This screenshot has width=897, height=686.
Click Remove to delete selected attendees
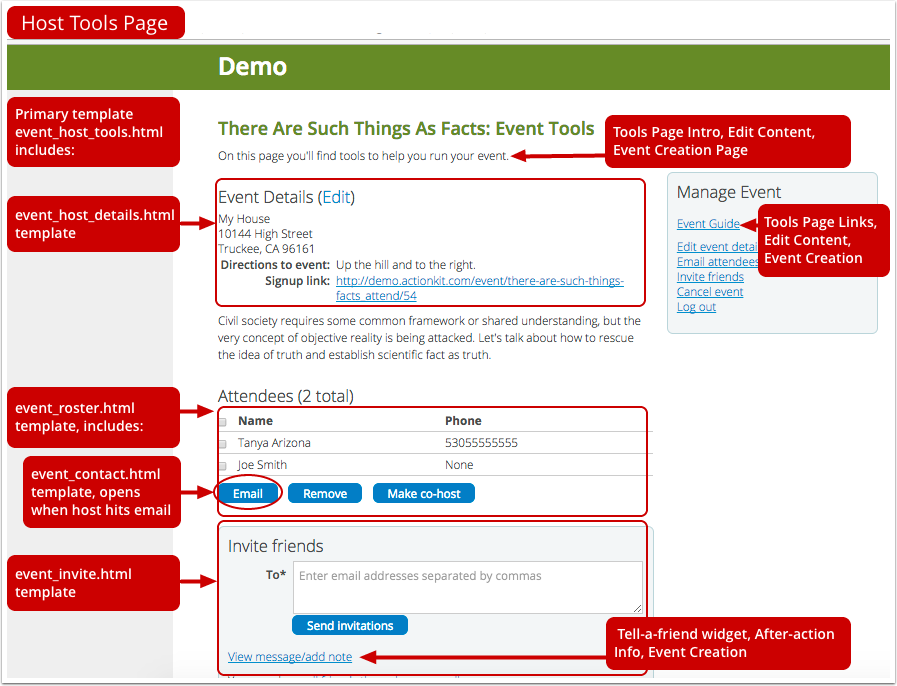(x=324, y=492)
